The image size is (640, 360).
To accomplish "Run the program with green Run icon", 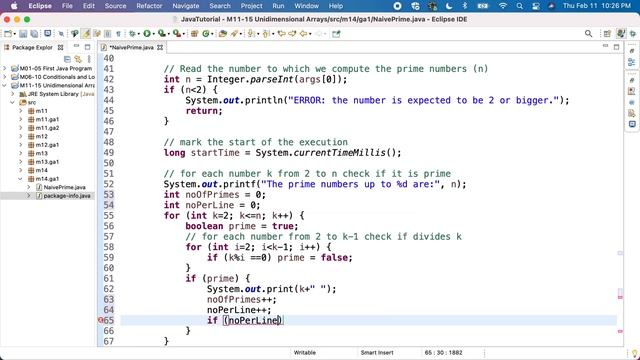I will pyautogui.click(x=147, y=34).
